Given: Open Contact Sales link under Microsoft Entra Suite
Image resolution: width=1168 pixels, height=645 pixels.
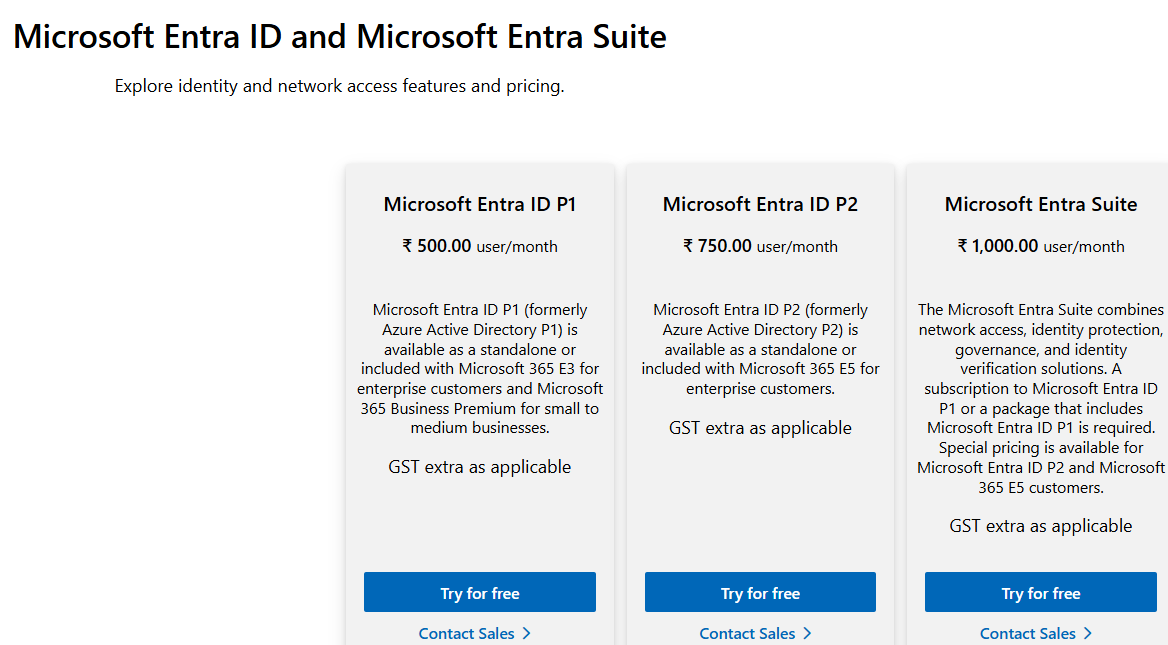Looking at the screenshot, I should pyautogui.click(x=1027, y=633).
